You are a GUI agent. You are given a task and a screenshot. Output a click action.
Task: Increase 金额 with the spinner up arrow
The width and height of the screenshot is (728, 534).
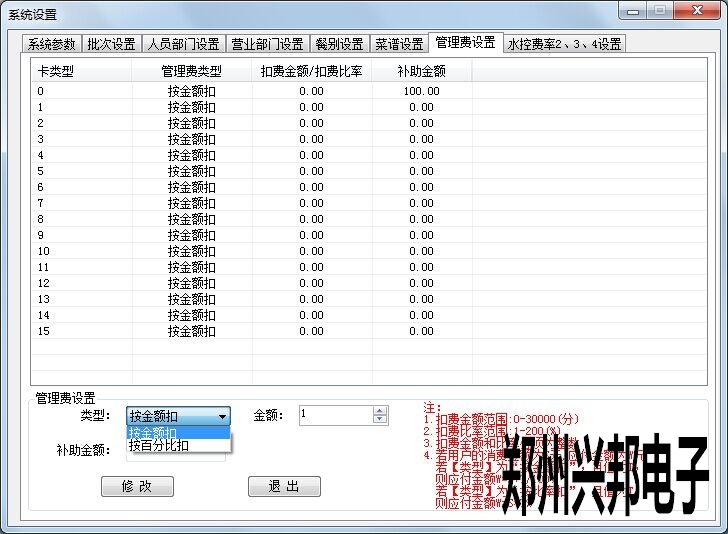tap(379, 410)
